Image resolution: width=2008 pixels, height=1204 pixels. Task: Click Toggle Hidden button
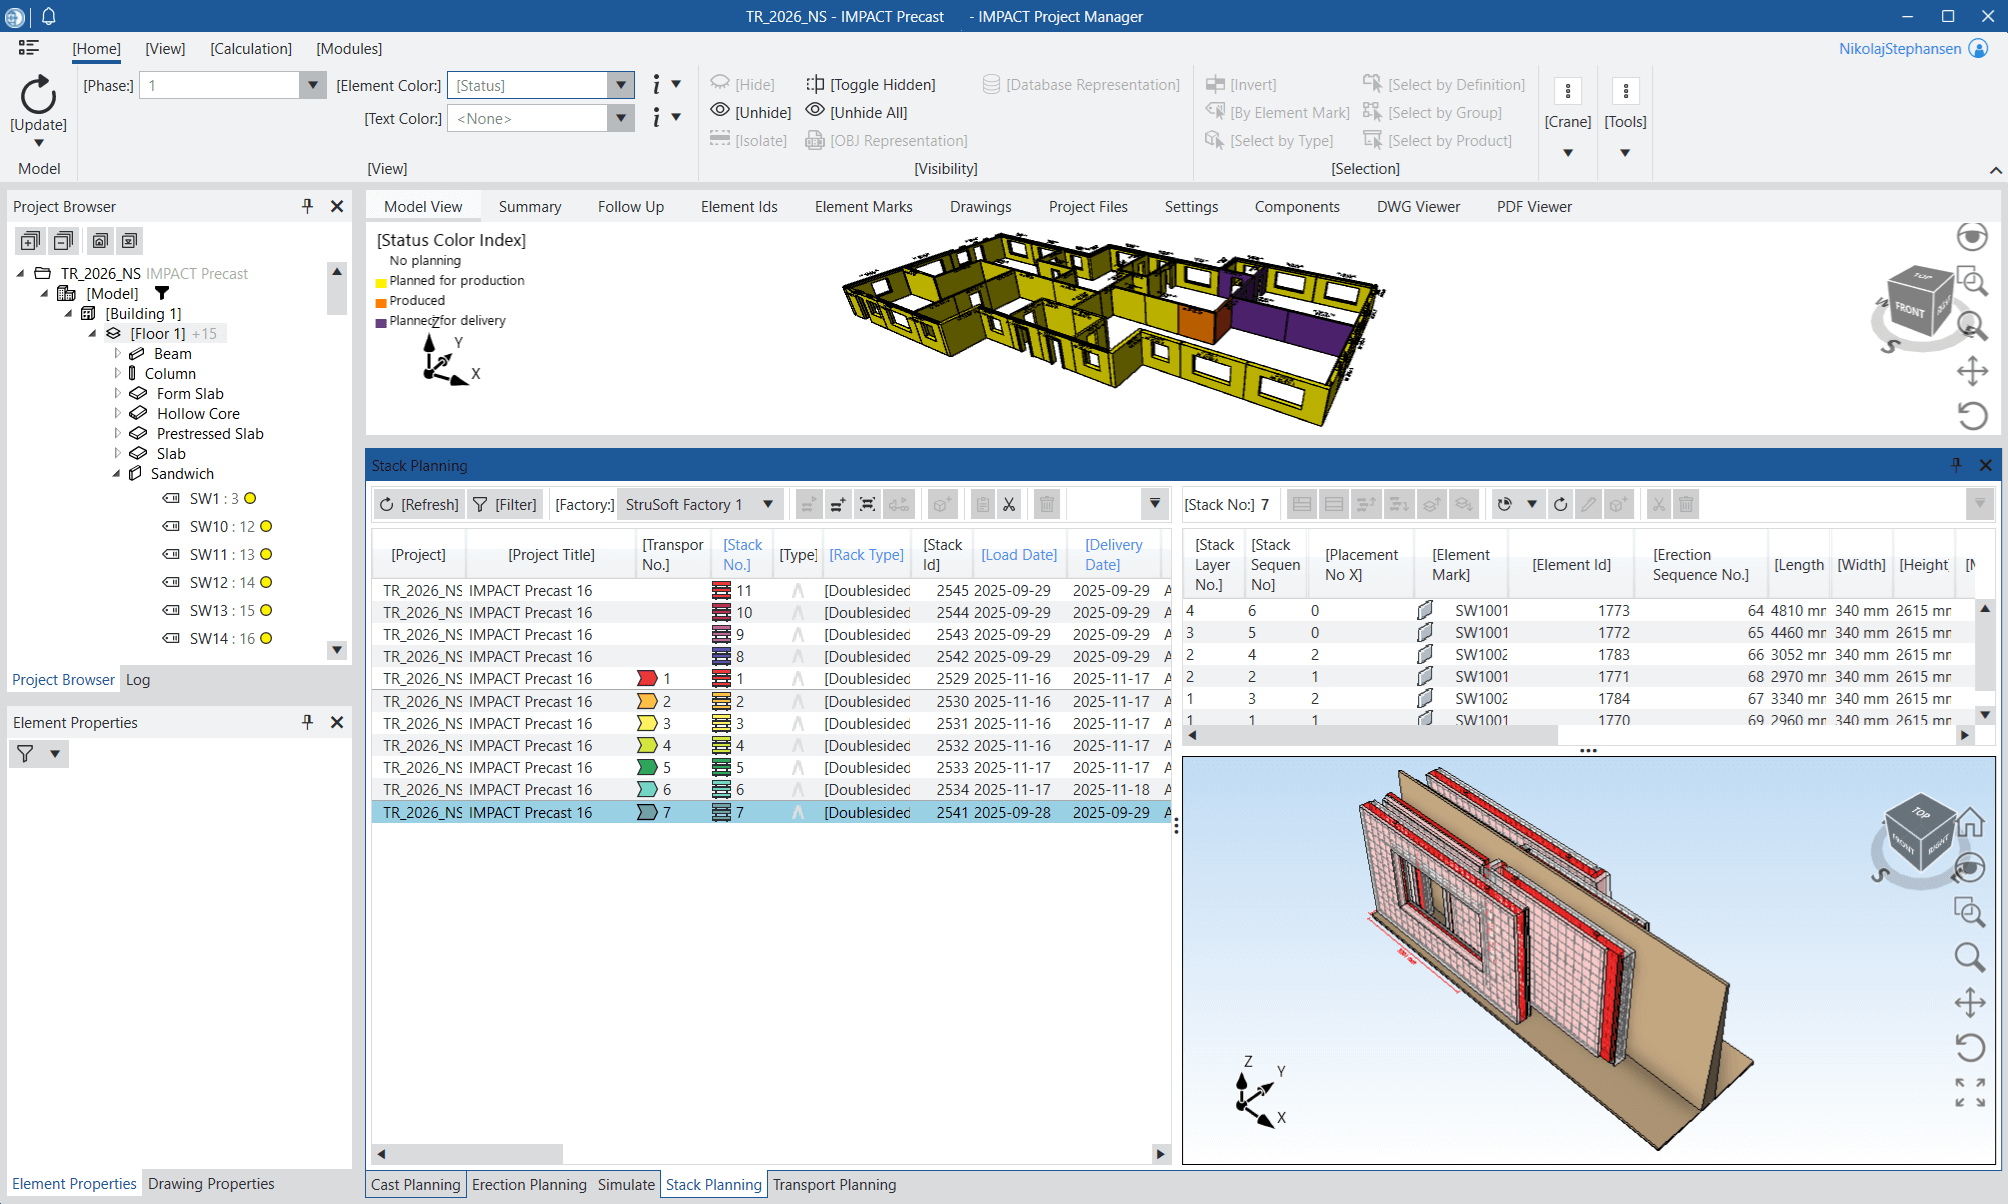tap(871, 85)
